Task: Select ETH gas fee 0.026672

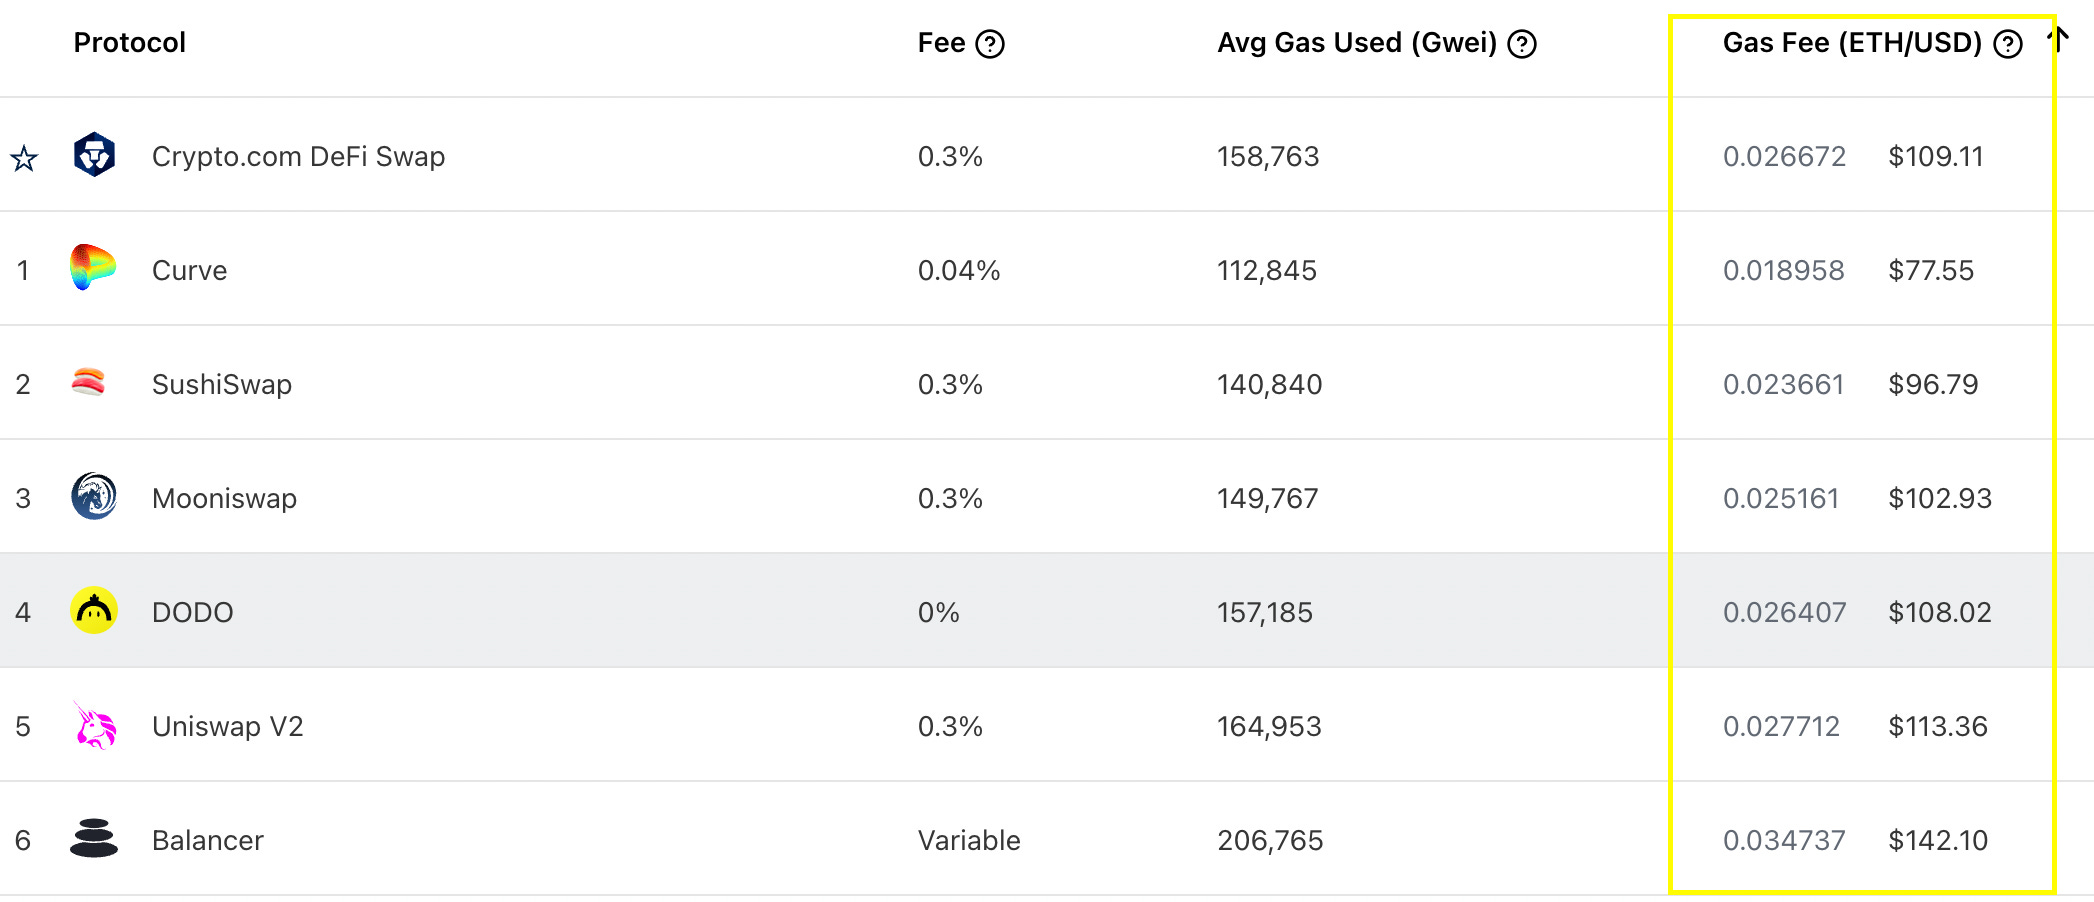Action: 1784,156
